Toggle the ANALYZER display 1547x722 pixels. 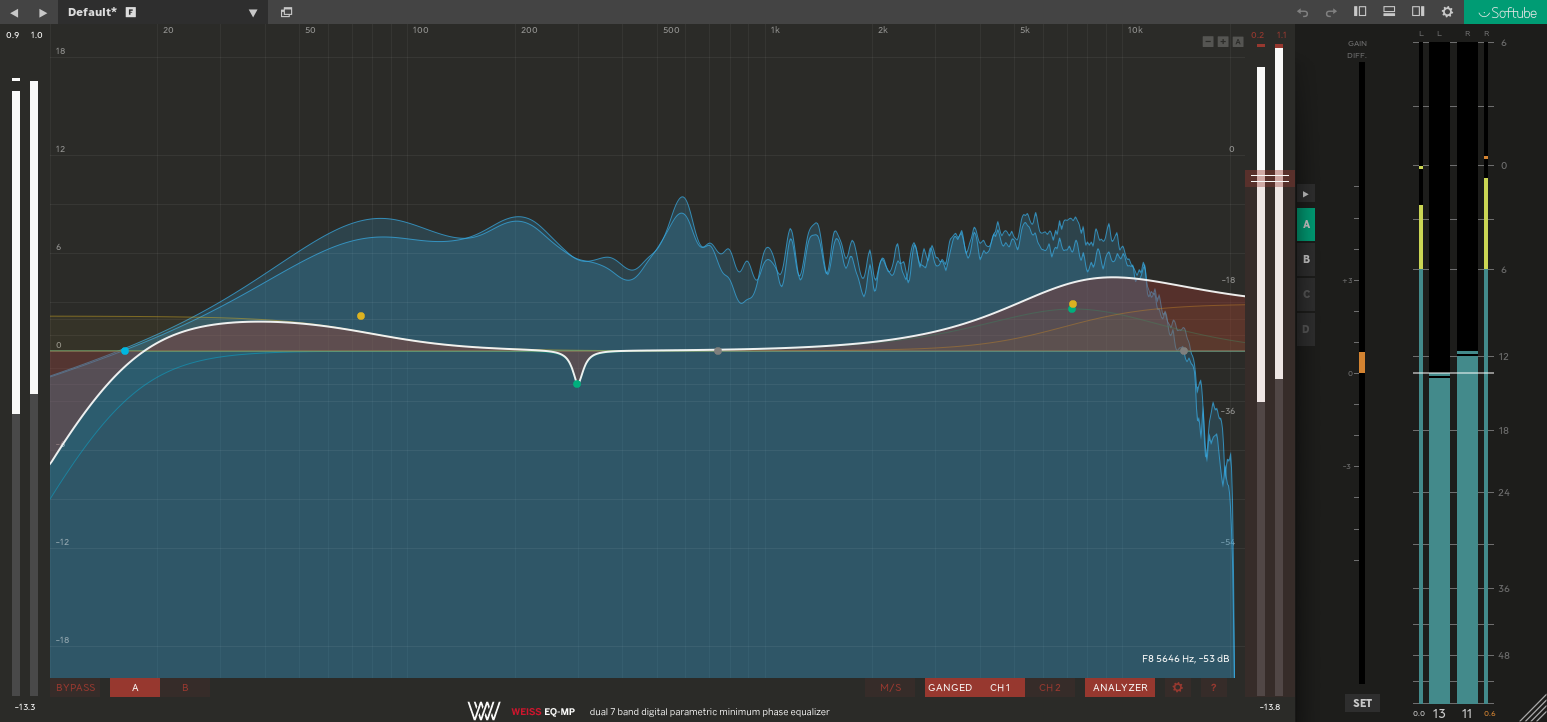pyautogui.click(x=1120, y=688)
